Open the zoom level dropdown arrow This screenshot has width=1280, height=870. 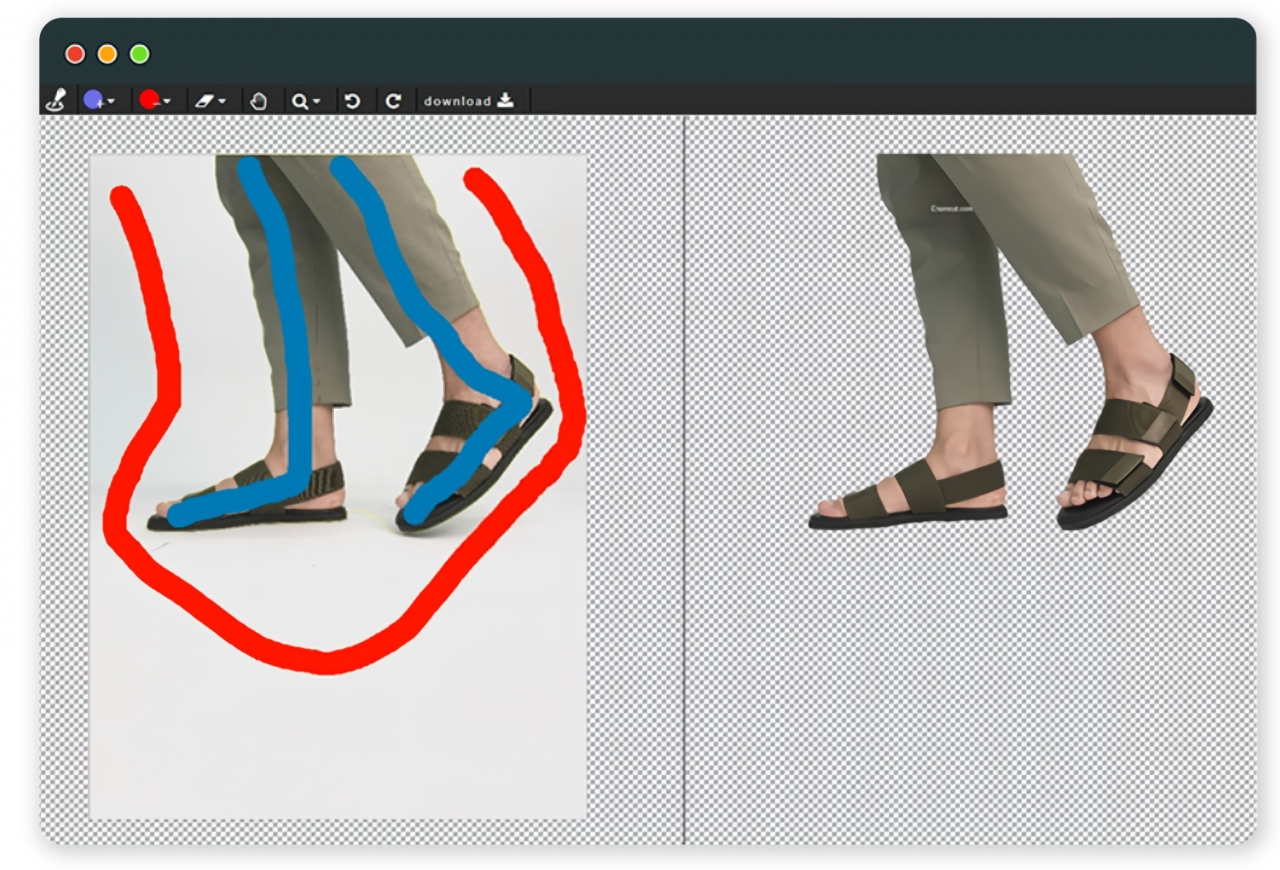316,101
